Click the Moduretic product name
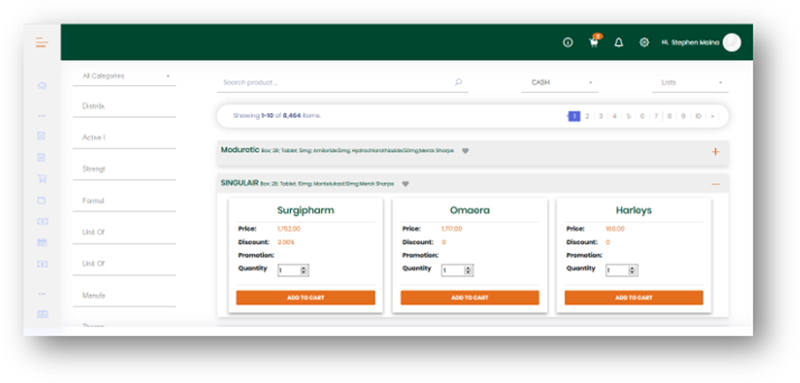Viewport: 800px width, 383px height. click(240, 150)
